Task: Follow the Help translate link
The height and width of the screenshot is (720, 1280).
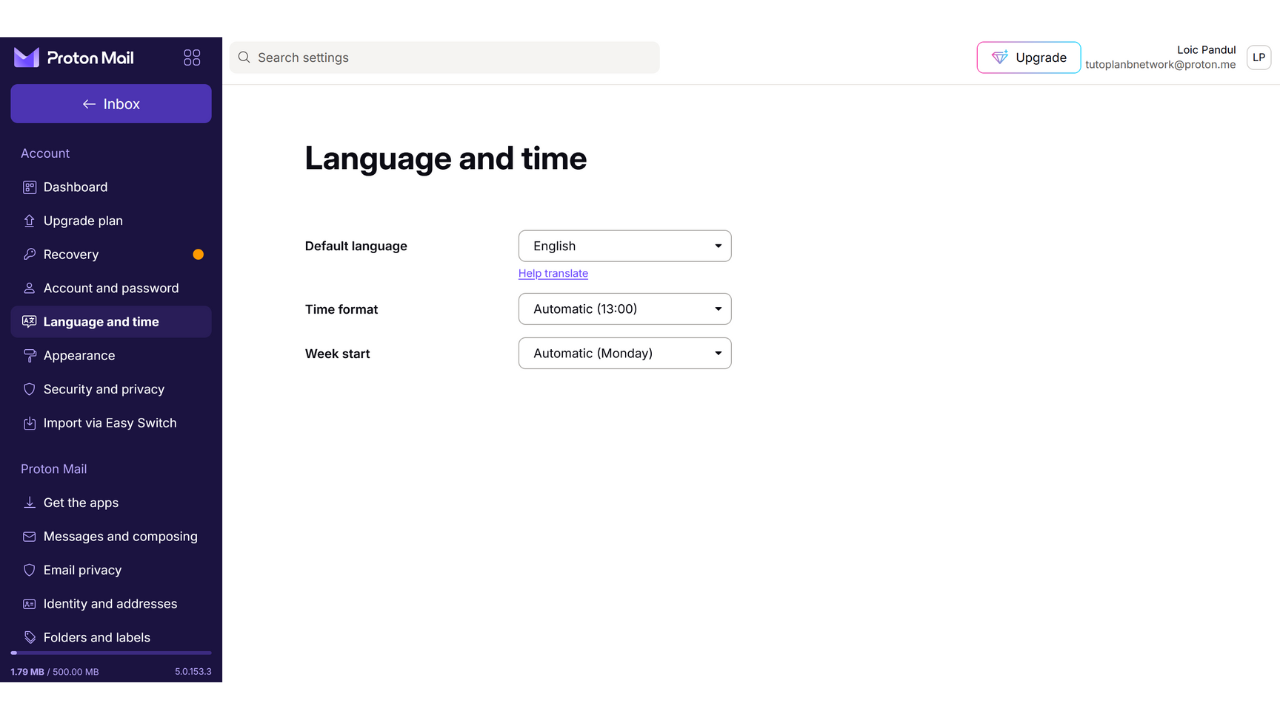Action: click(553, 274)
